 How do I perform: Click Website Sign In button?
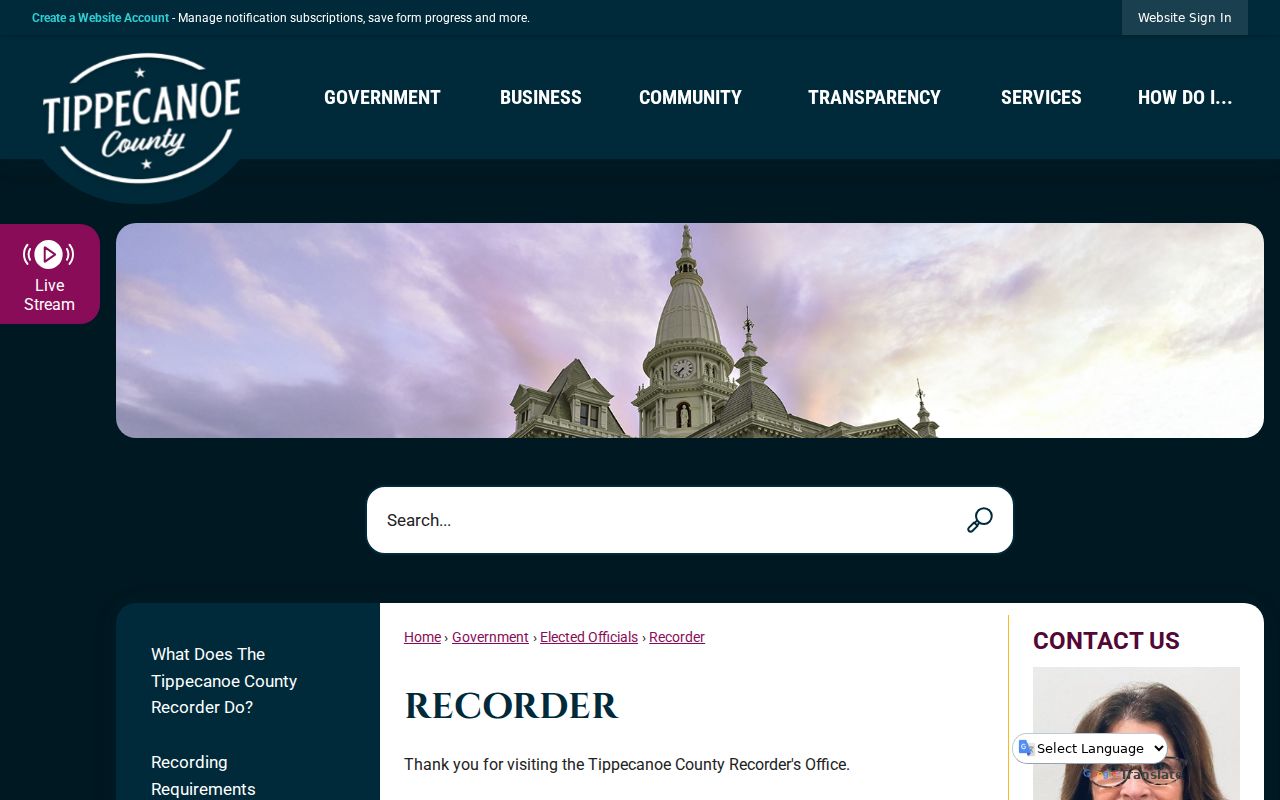1185,18
